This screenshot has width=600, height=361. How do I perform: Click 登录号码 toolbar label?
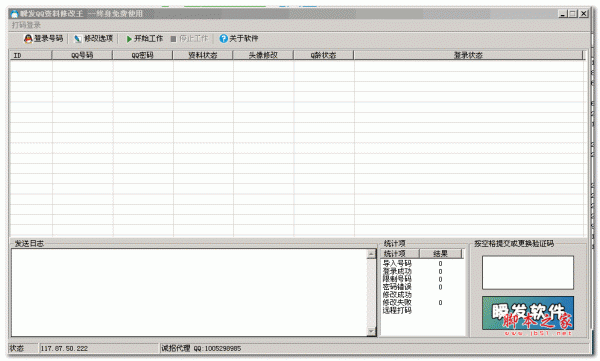(x=49, y=38)
